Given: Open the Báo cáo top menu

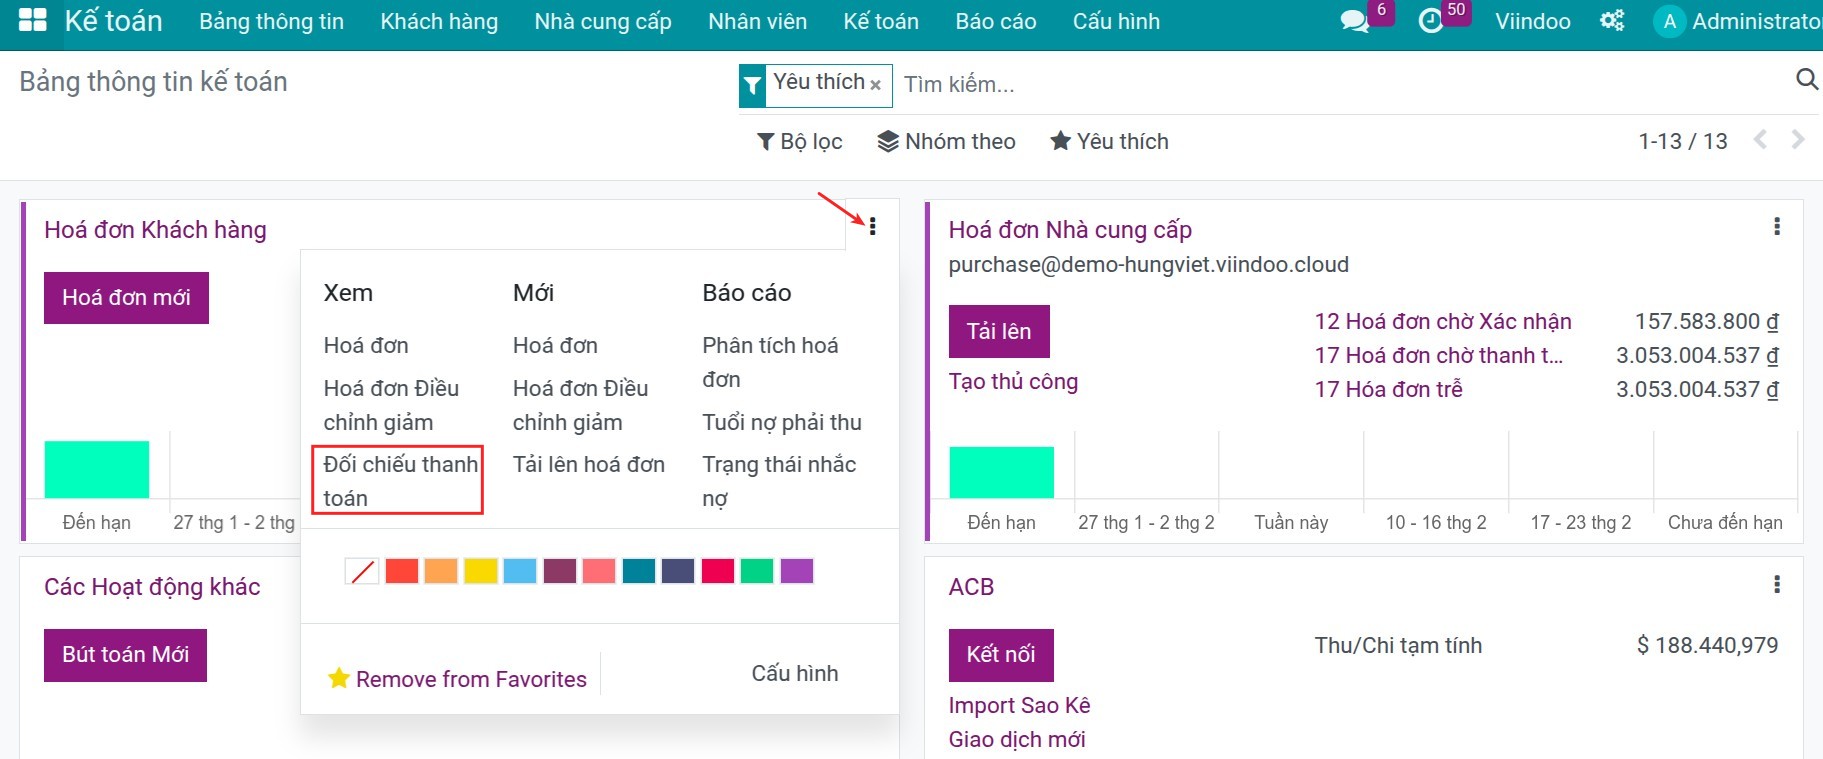Looking at the screenshot, I should (995, 21).
